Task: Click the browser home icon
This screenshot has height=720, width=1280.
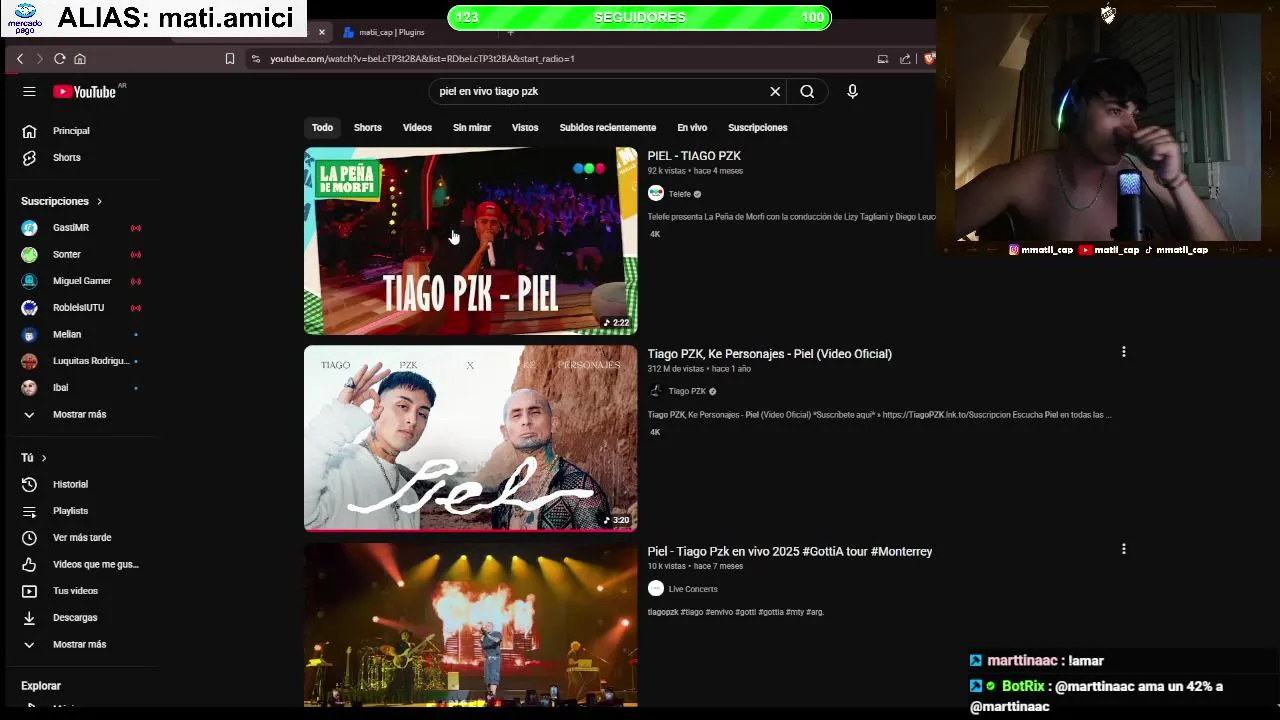Action: (80, 59)
